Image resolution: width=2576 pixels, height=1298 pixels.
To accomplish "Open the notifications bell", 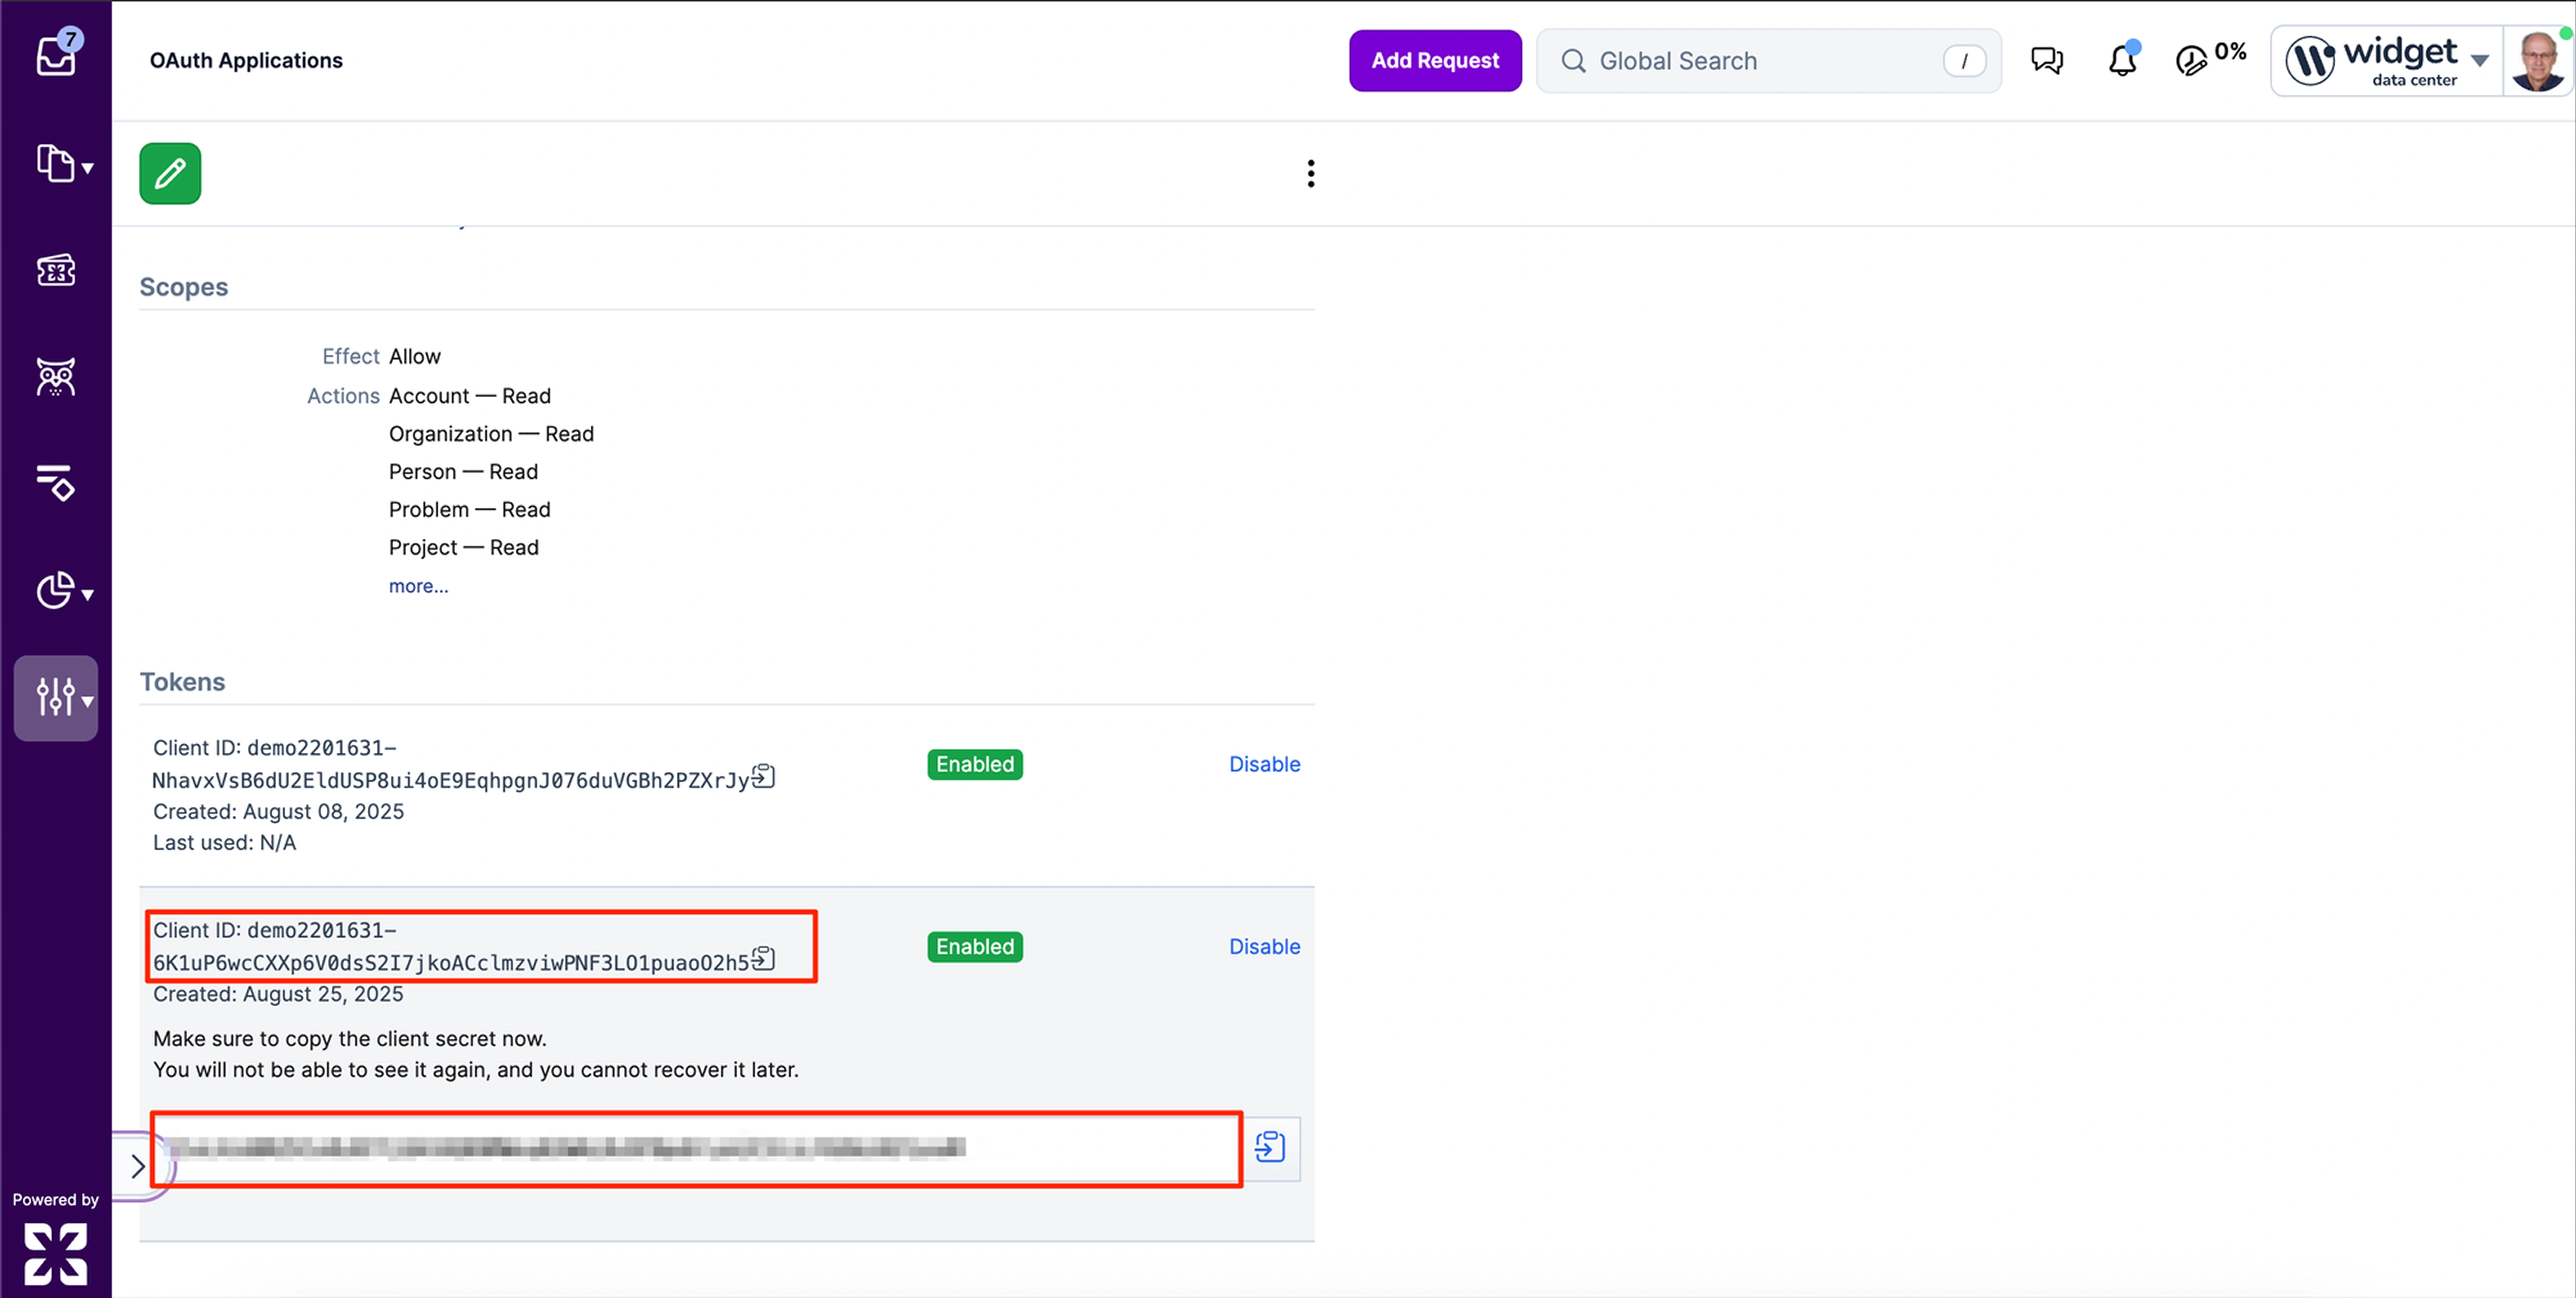I will [x=2122, y=60].
